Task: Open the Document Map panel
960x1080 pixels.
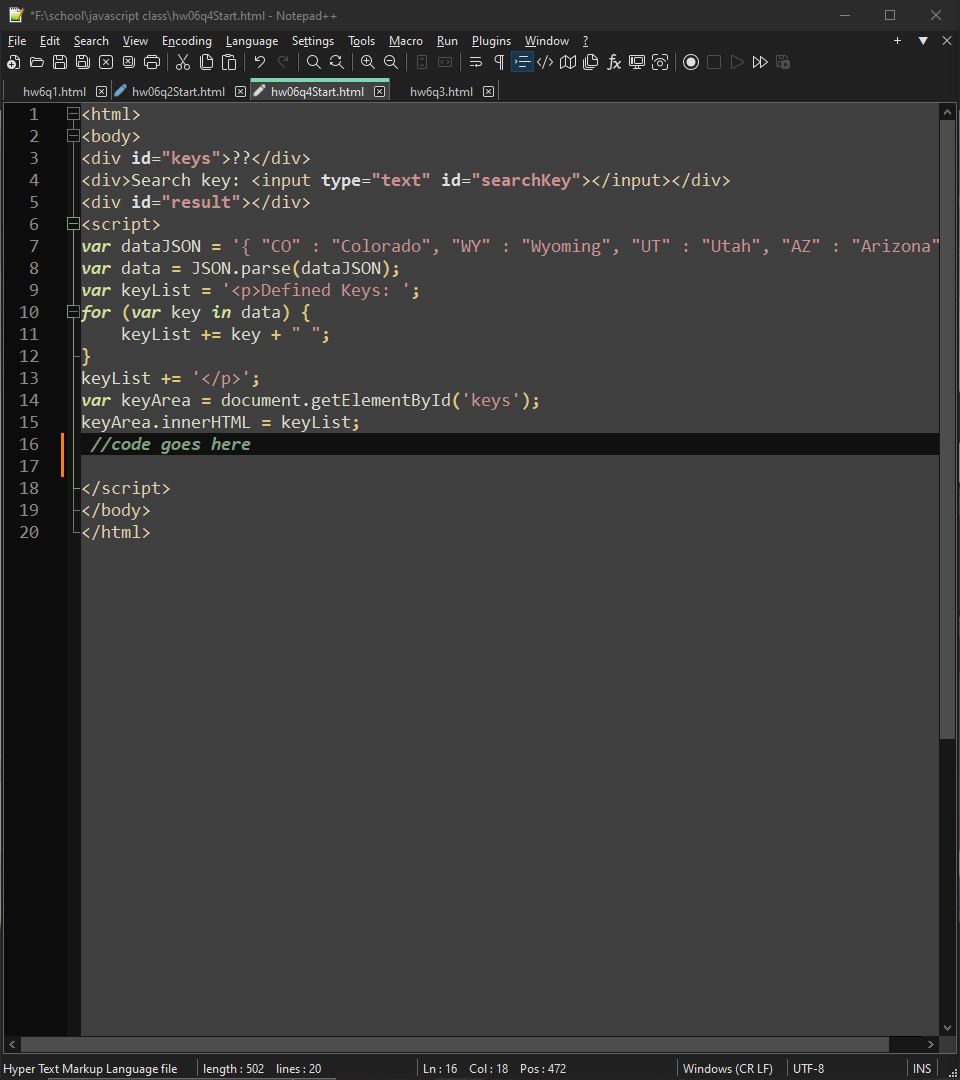Action: pyautogui.click(x=567, y=62)
